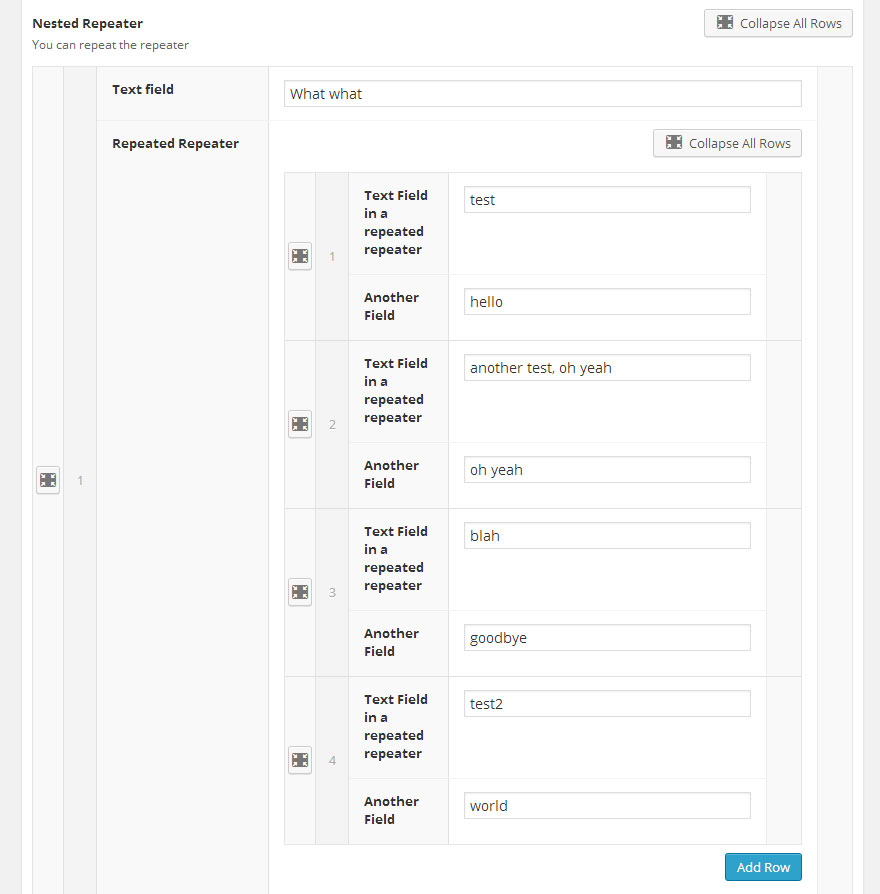Viewport: 880px width, 894px height.
Task: Collapse inner row 4 toggle icon
Action: [300, 760]
